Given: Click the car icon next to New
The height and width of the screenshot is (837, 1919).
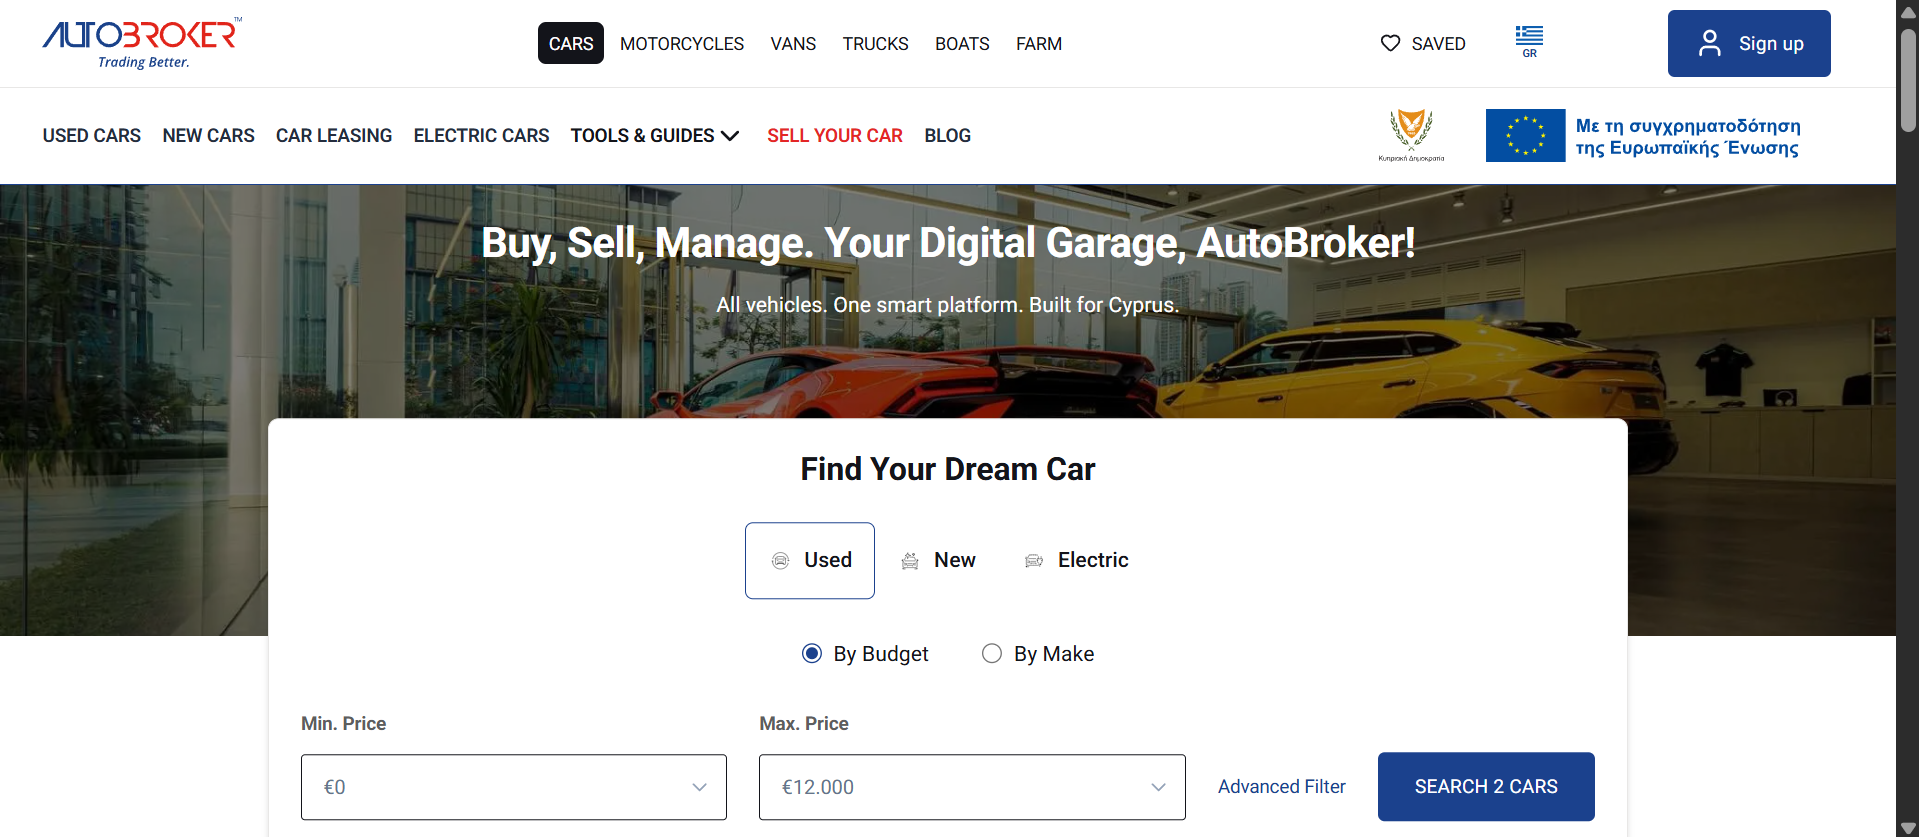Looking at the screenshot, I should (x=910, y=561).
